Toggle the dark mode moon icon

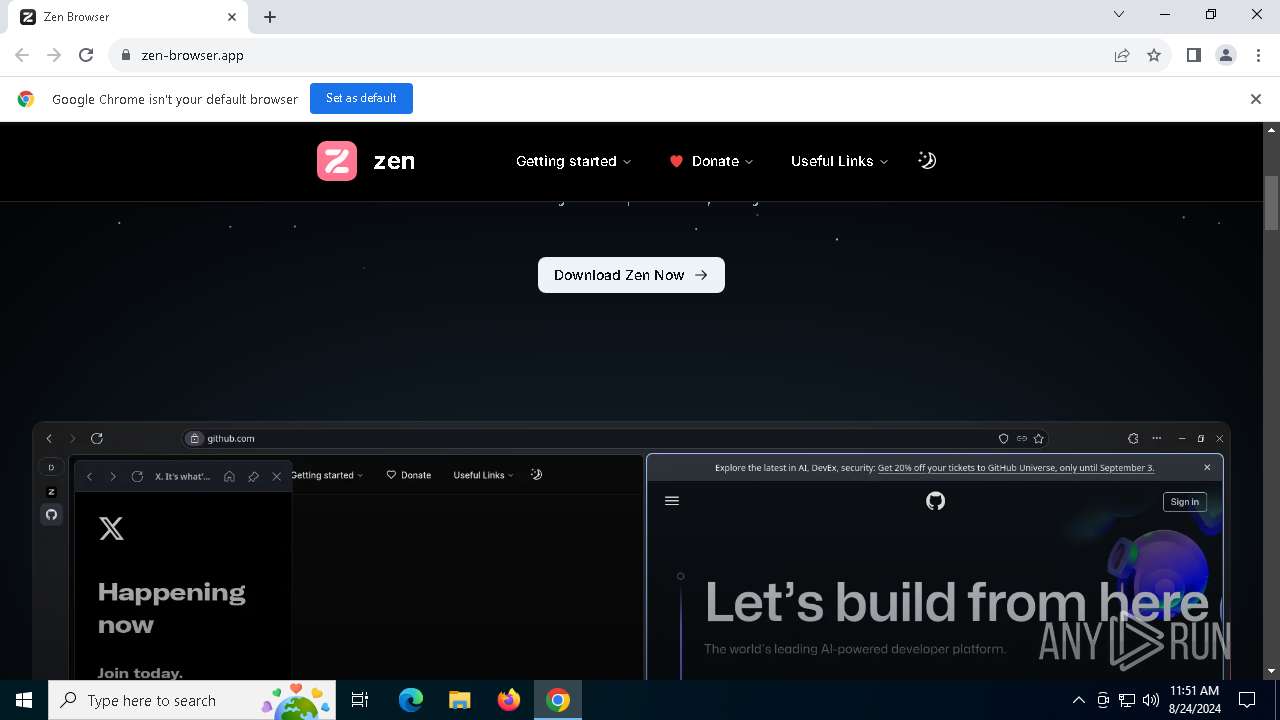click(x=927, y=160)
